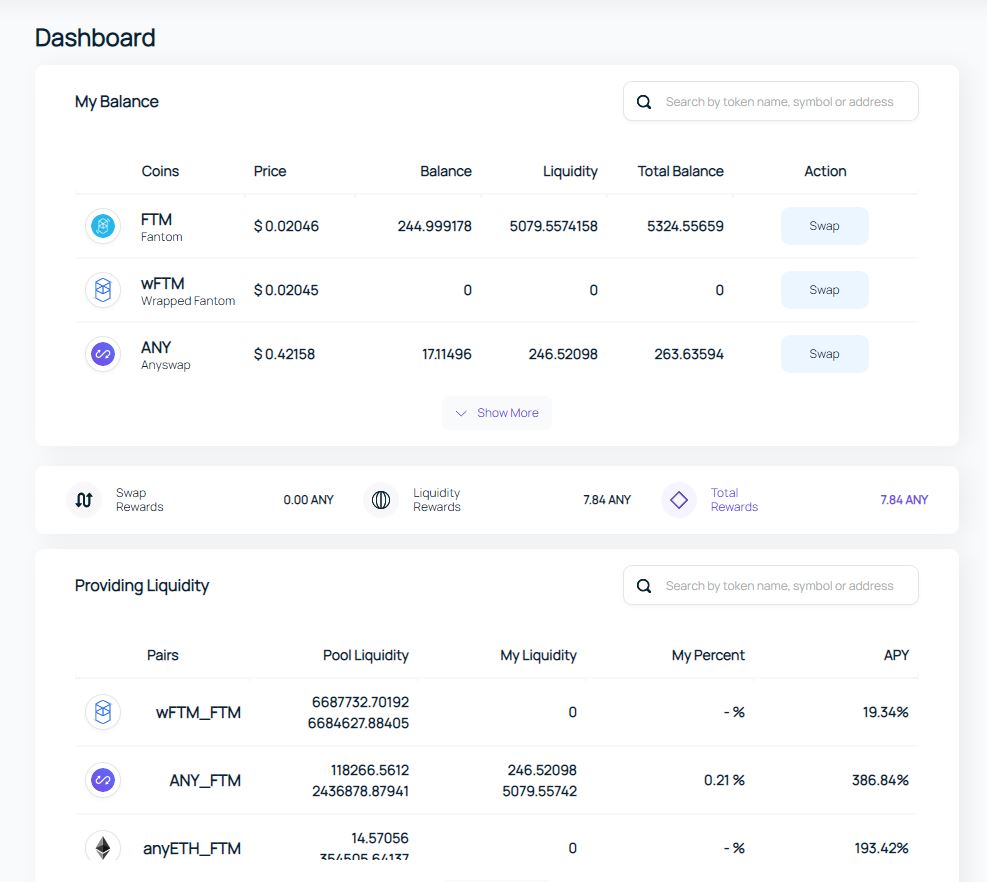Click the Pairs column header
Image resolution: width=987 pixels, height=882 pixels.
tap(162, 655)
